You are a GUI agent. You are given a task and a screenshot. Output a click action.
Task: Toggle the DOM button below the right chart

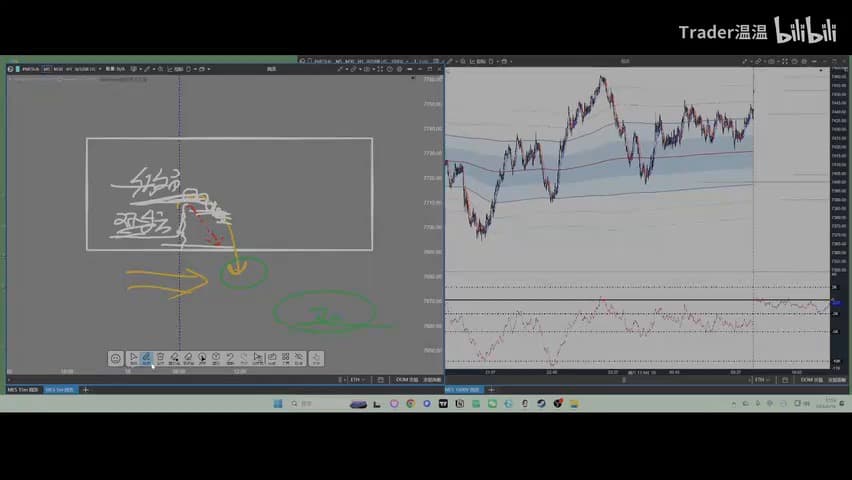pyautogui.click(x=812, y=379)
